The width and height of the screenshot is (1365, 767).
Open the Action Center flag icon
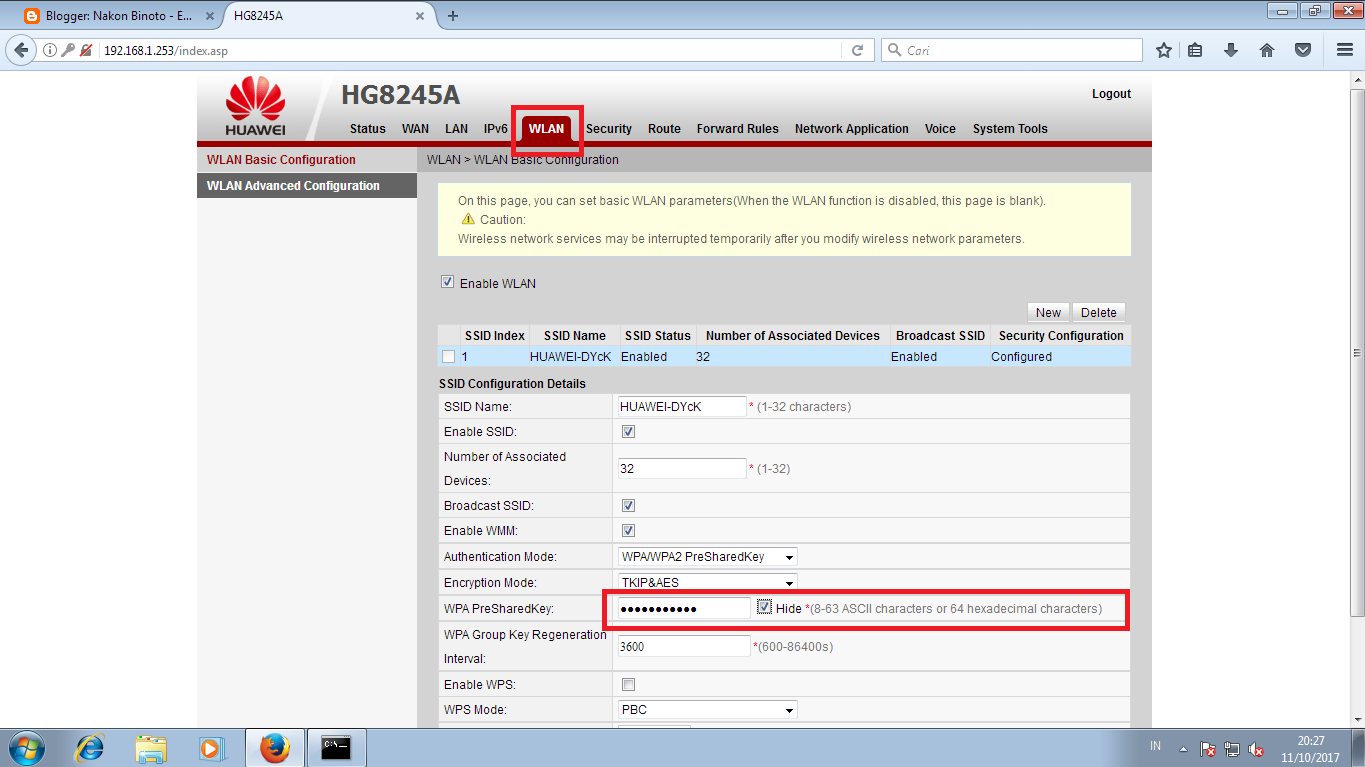click(1208, 749)
